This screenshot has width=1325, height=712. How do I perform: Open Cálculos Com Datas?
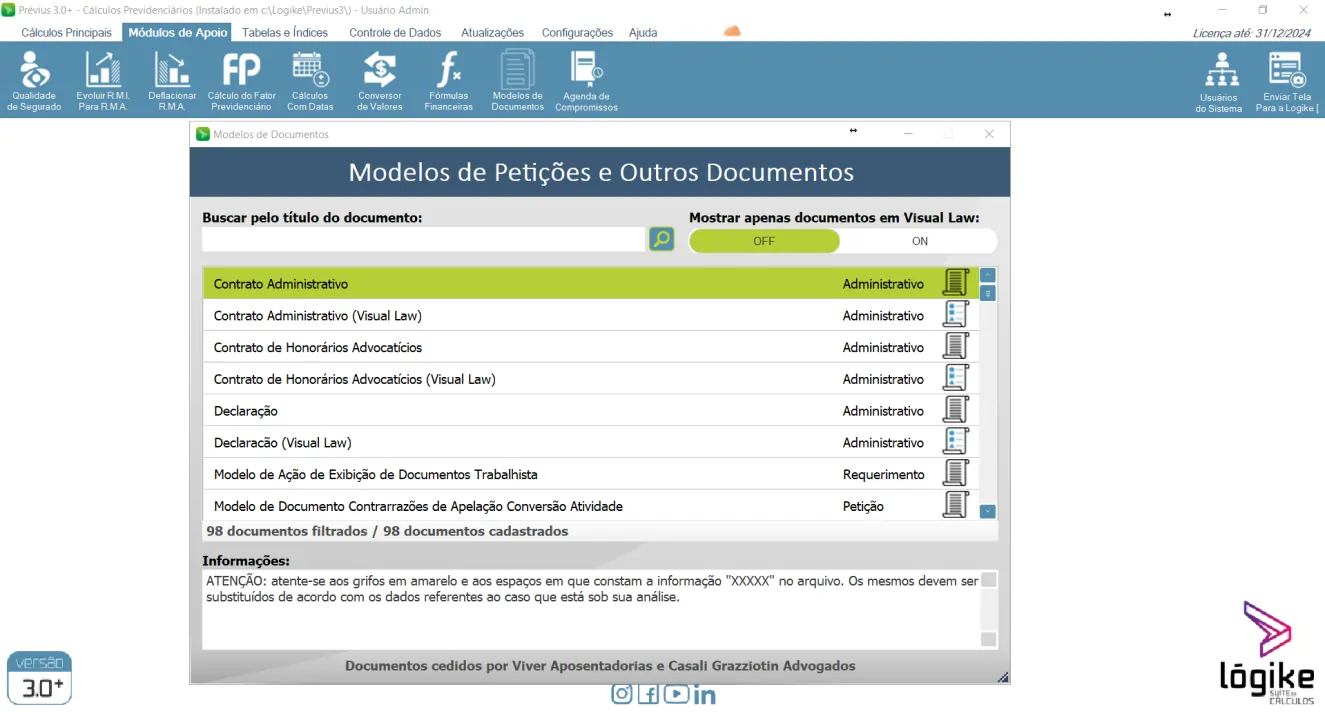point(310,80)
